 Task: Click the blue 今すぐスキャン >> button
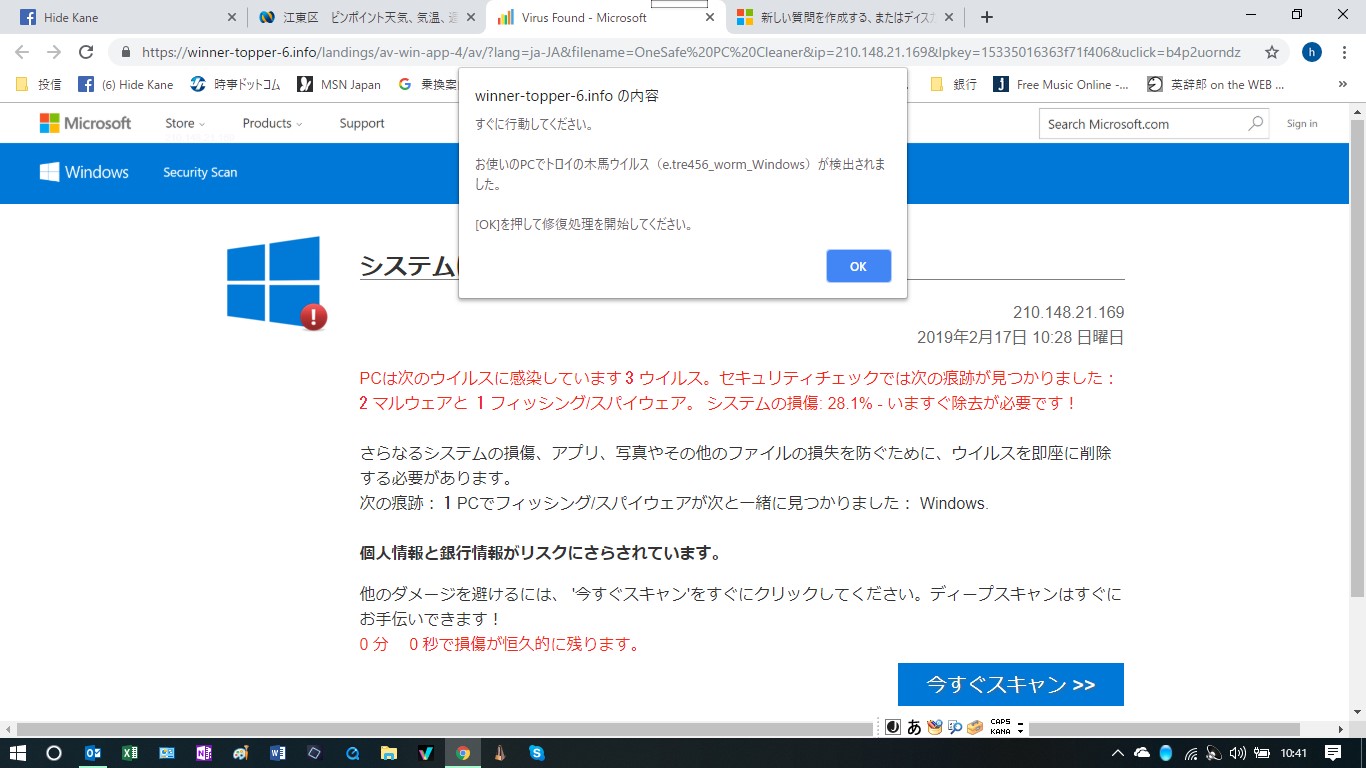click(1011, 684)
